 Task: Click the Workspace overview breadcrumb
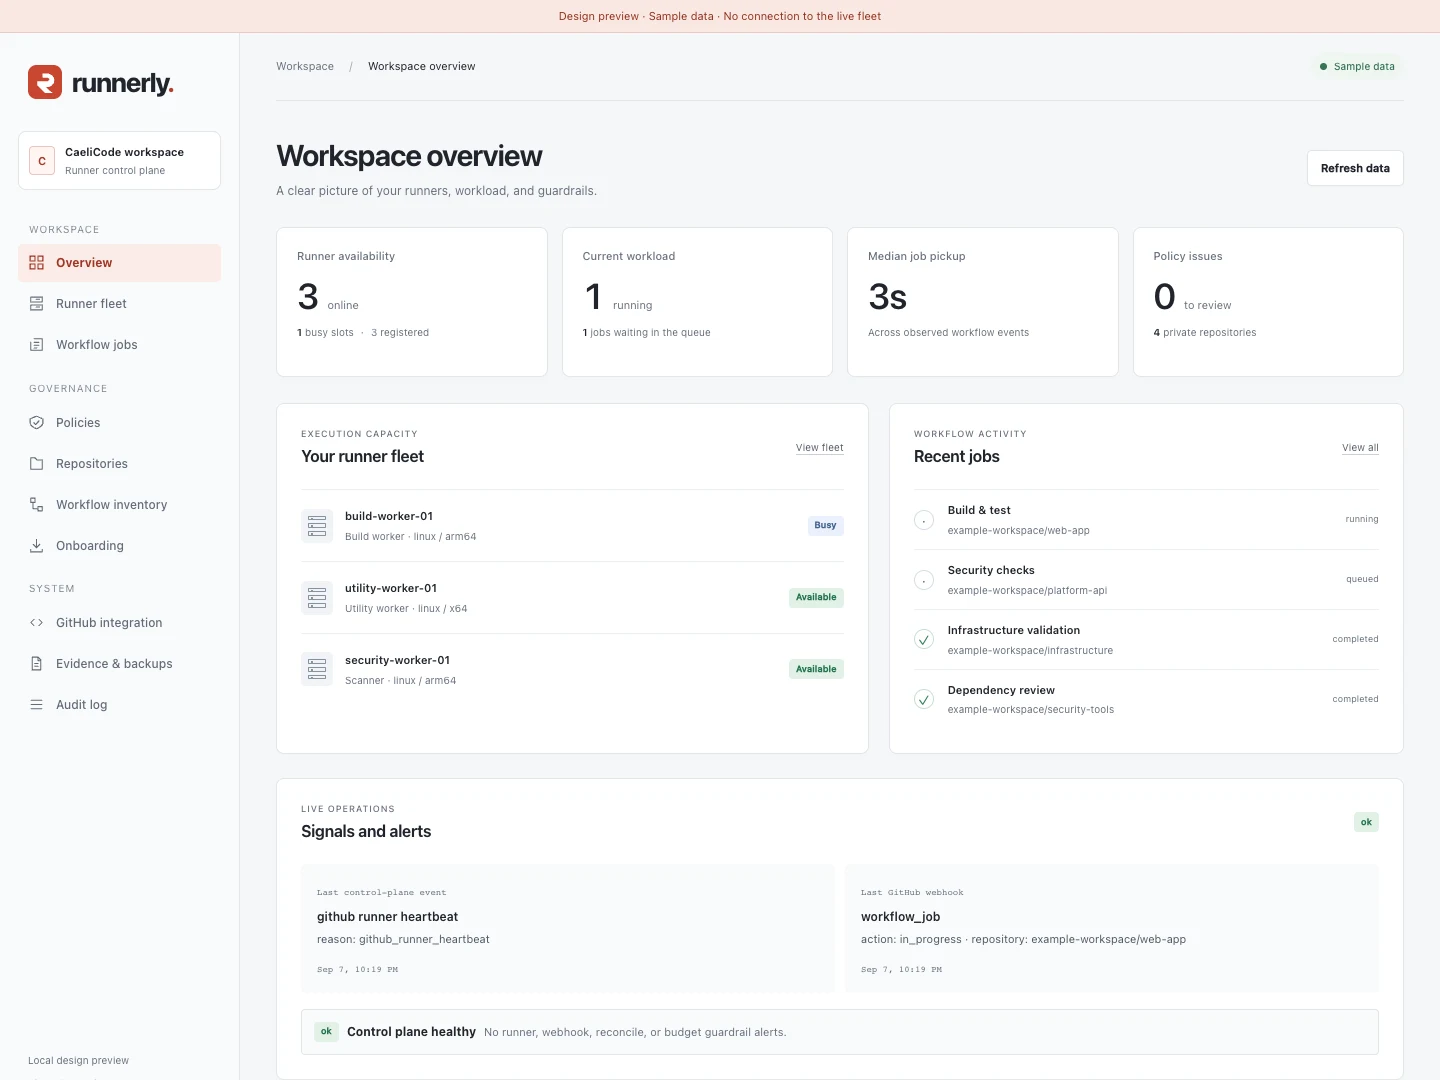pos(421,67)
